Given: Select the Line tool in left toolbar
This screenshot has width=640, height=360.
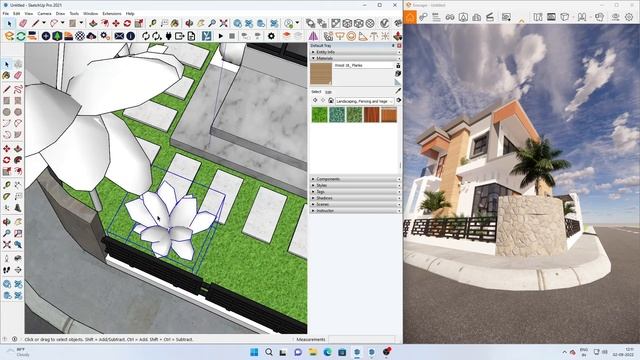Looking at the screenshot, I should click(x=7, y=89).
